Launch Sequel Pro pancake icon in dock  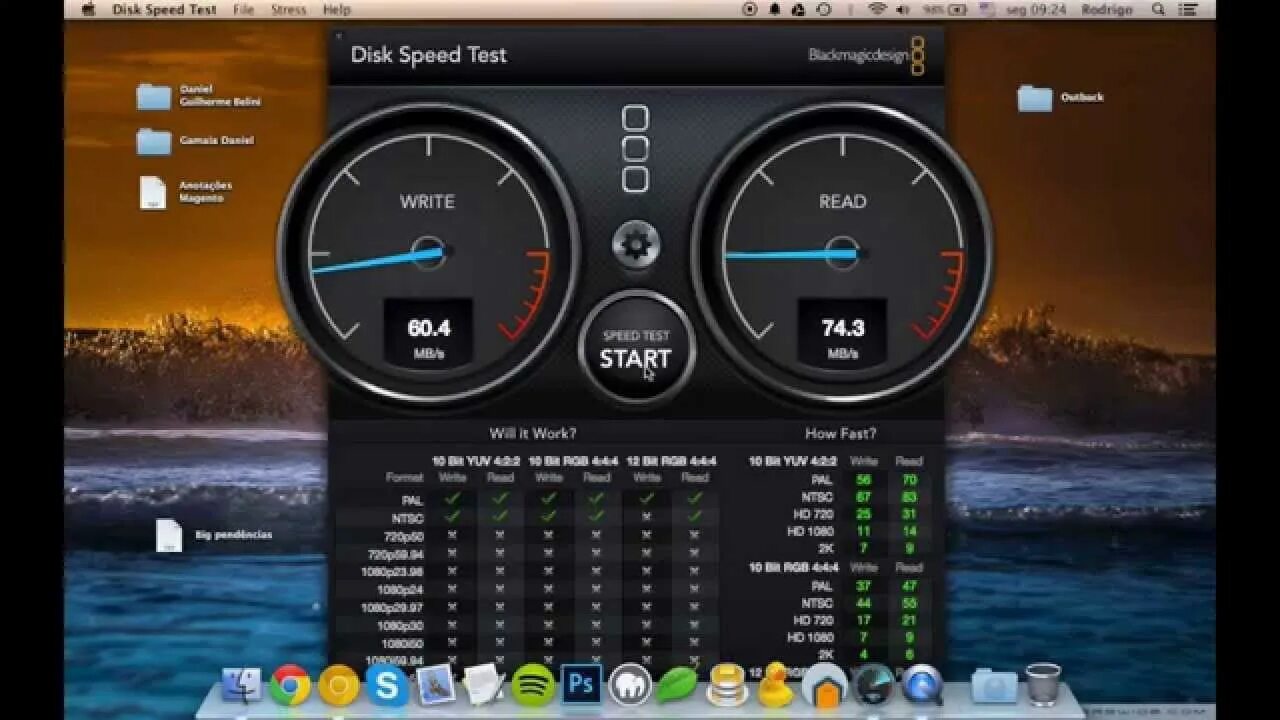pos(727,685)
